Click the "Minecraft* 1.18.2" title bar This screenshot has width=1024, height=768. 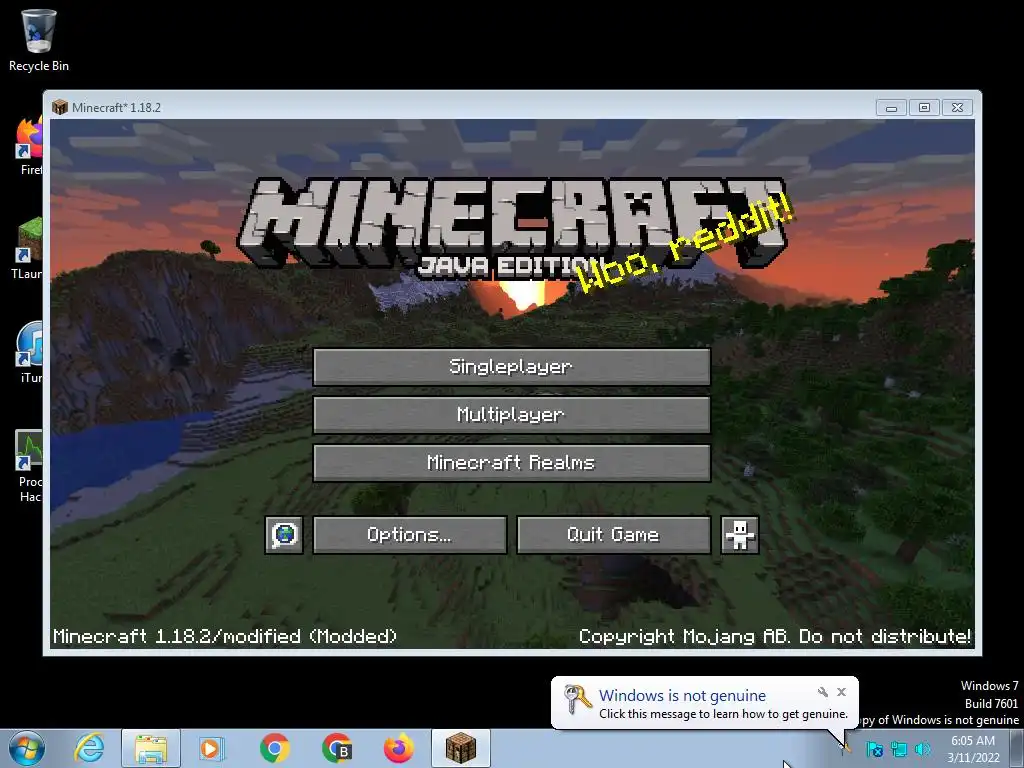tap(116, 107)
